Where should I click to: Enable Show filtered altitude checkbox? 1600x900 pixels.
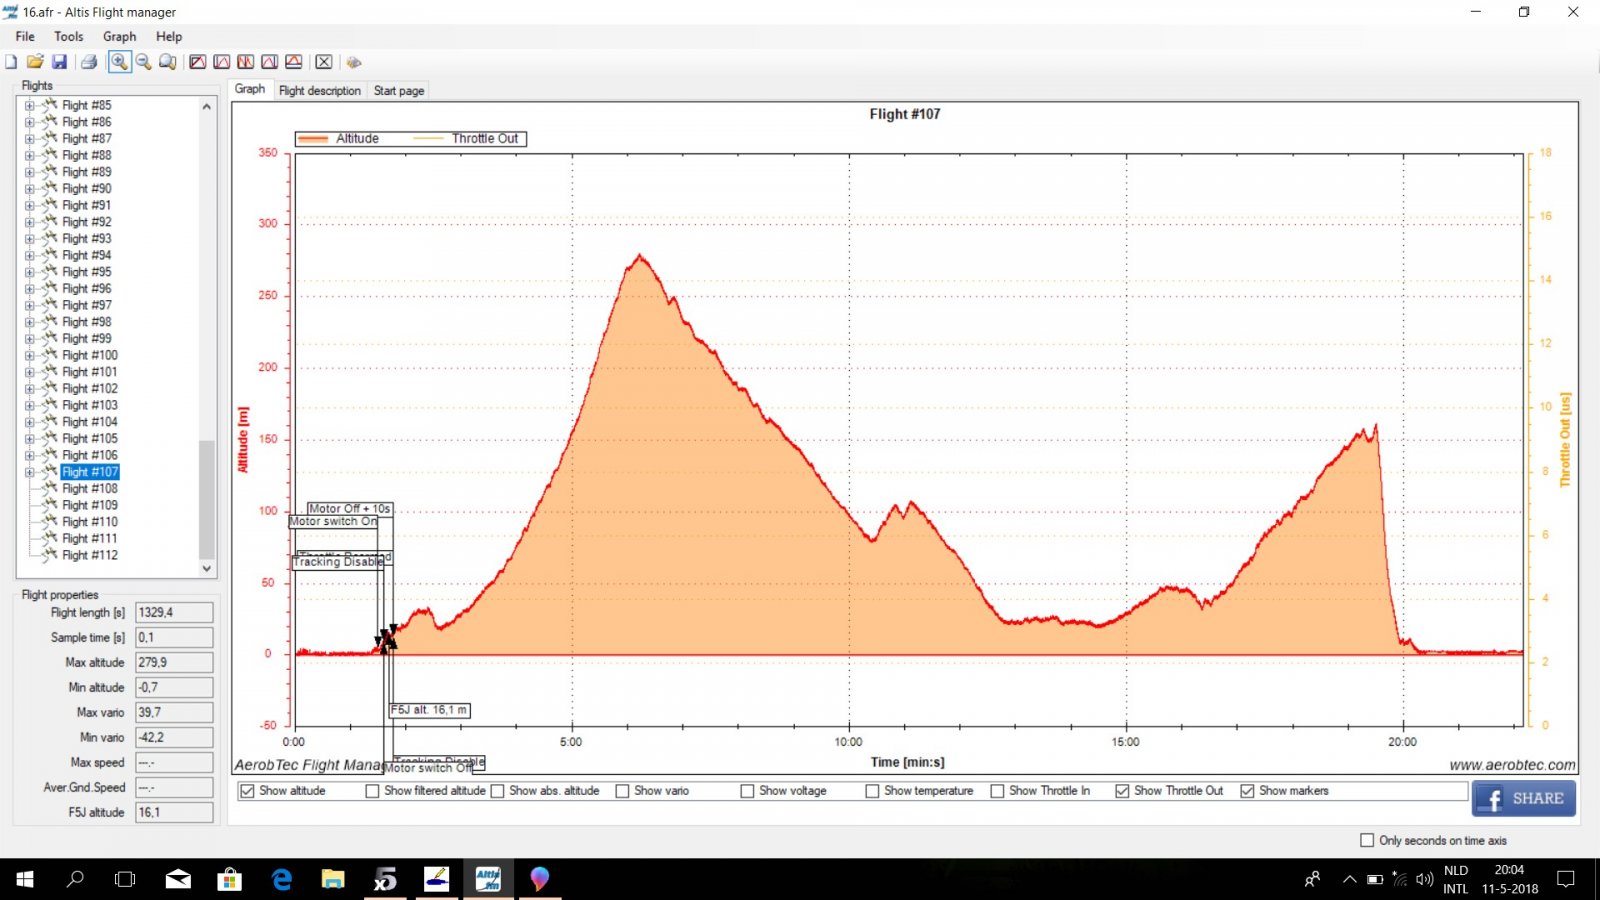pos(372,791)
